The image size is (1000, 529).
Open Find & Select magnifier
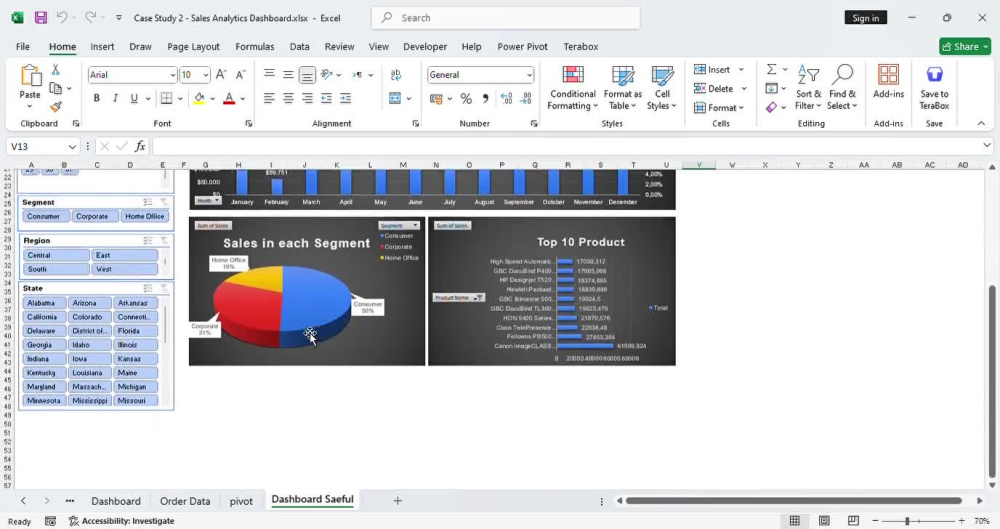(x=842, y=88)
